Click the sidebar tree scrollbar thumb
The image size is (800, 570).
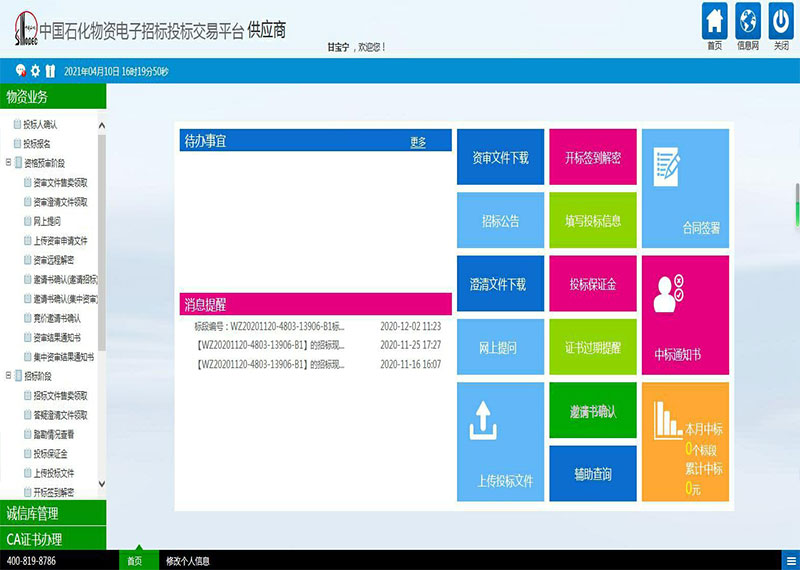[x=102, y=242]
